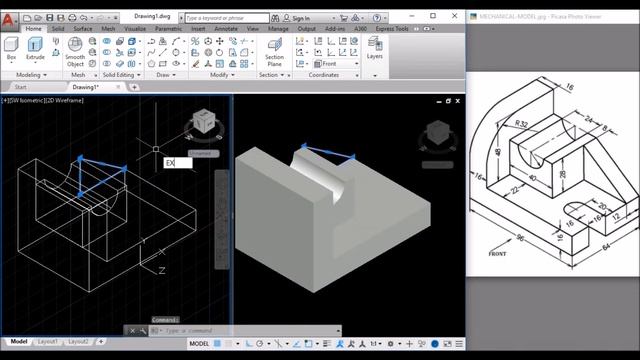Open the Layers panel button

pos(374,48)
